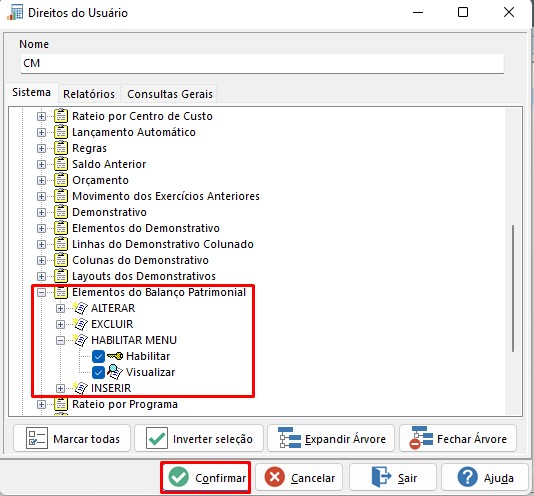534x496 pixels.
Task: Click the document icon beside HABILITAR MENU
Action: click(80, 340)
